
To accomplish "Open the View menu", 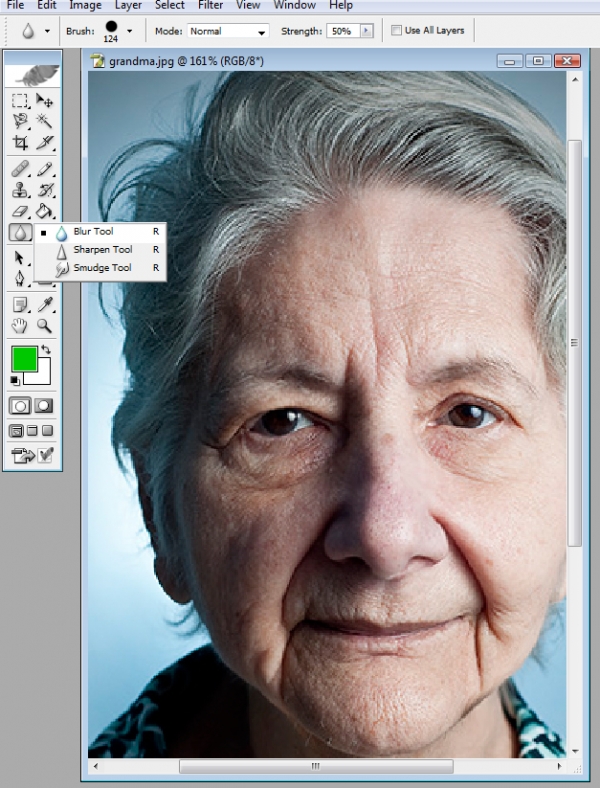I will click(x=248, y=5).
